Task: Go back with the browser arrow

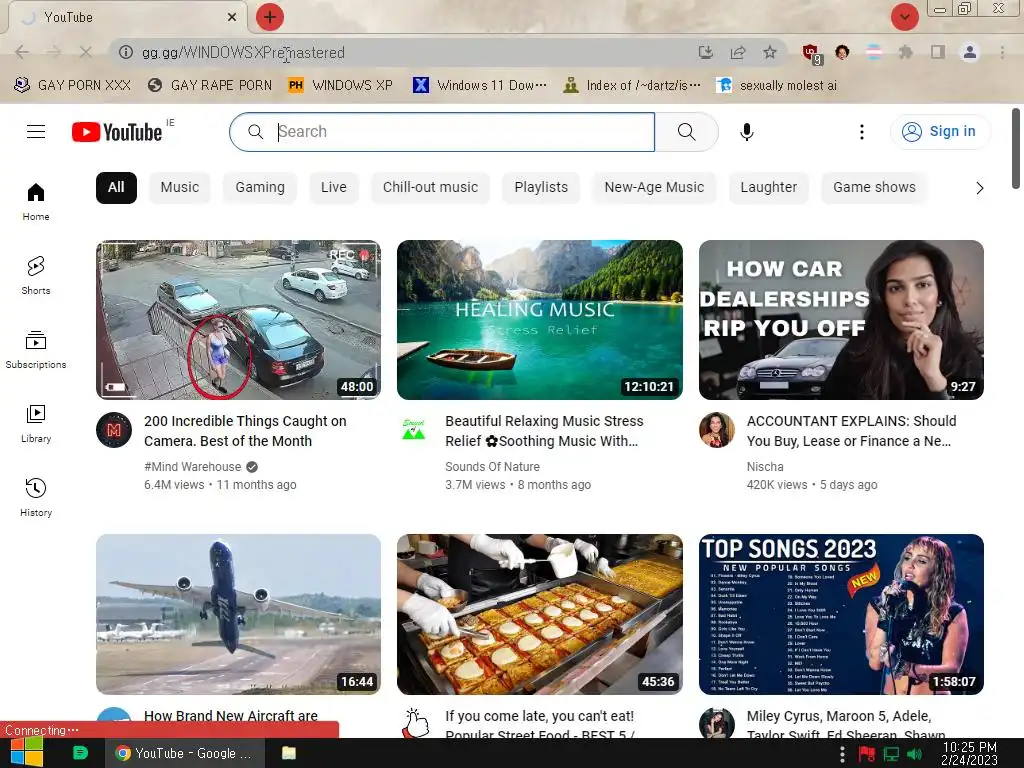Action: pyautogui.click(x=22, y=52)
